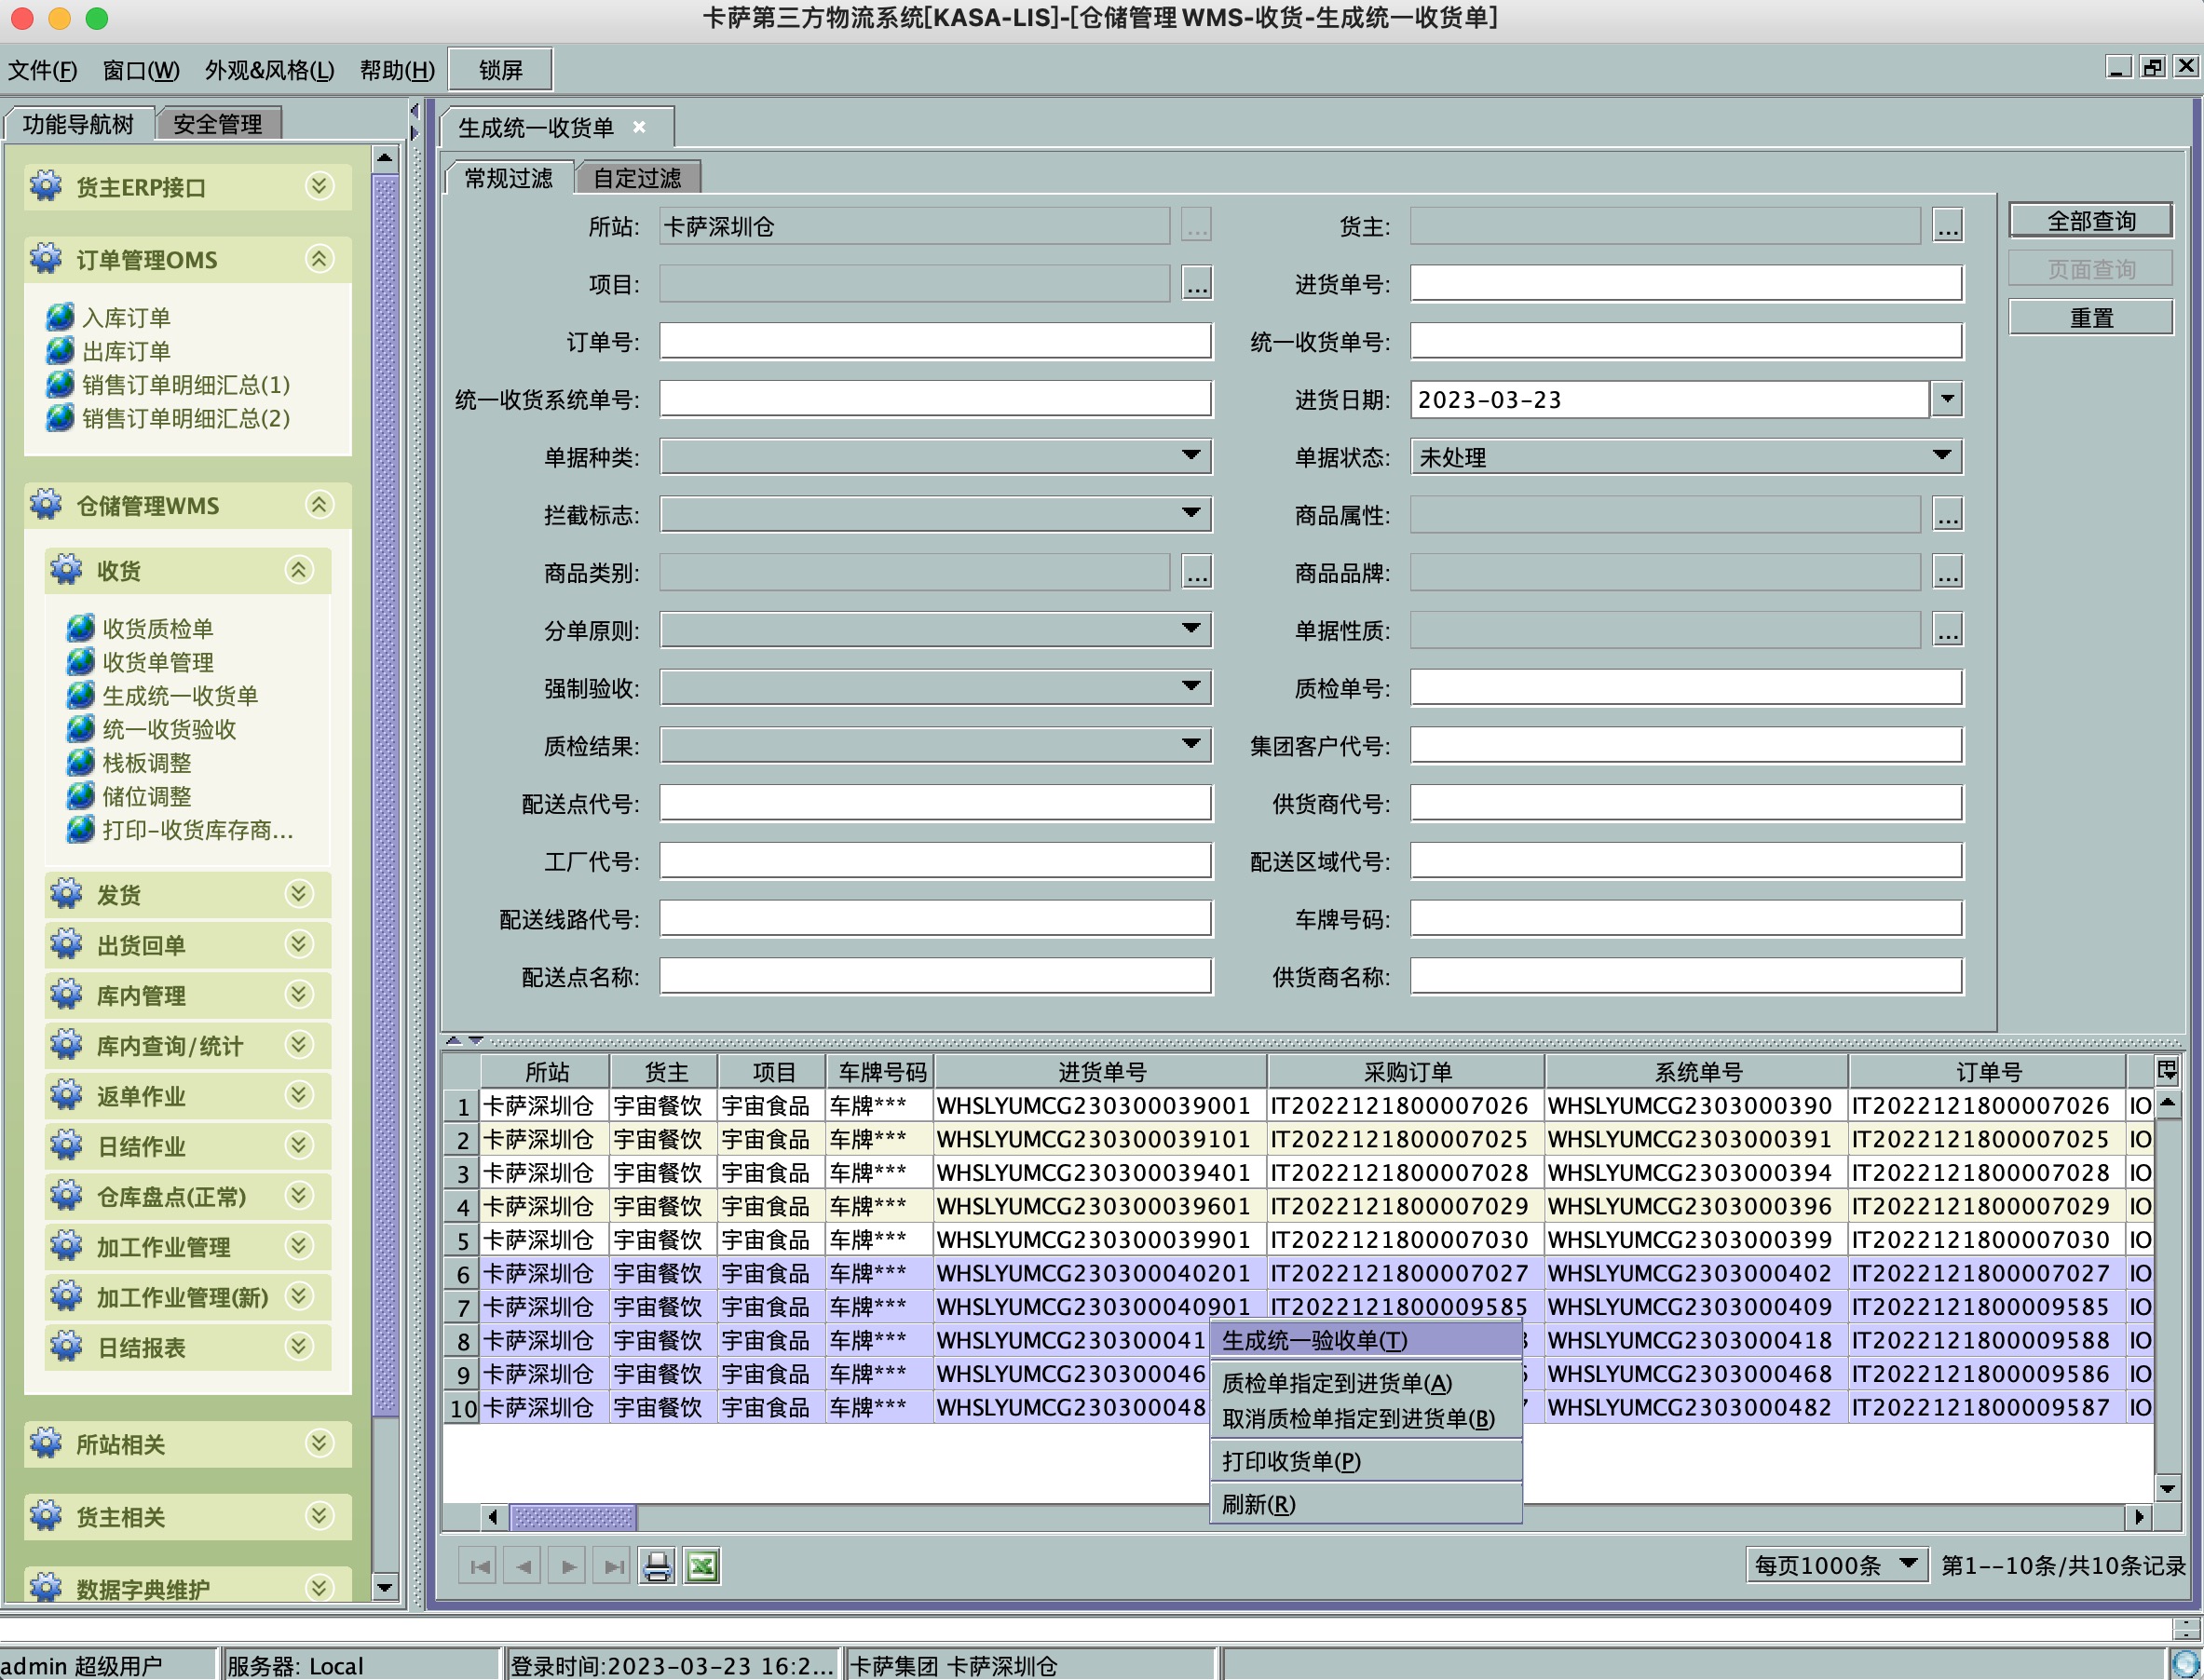
Task: Collapse the 收货 submenu
Action: 299,570
